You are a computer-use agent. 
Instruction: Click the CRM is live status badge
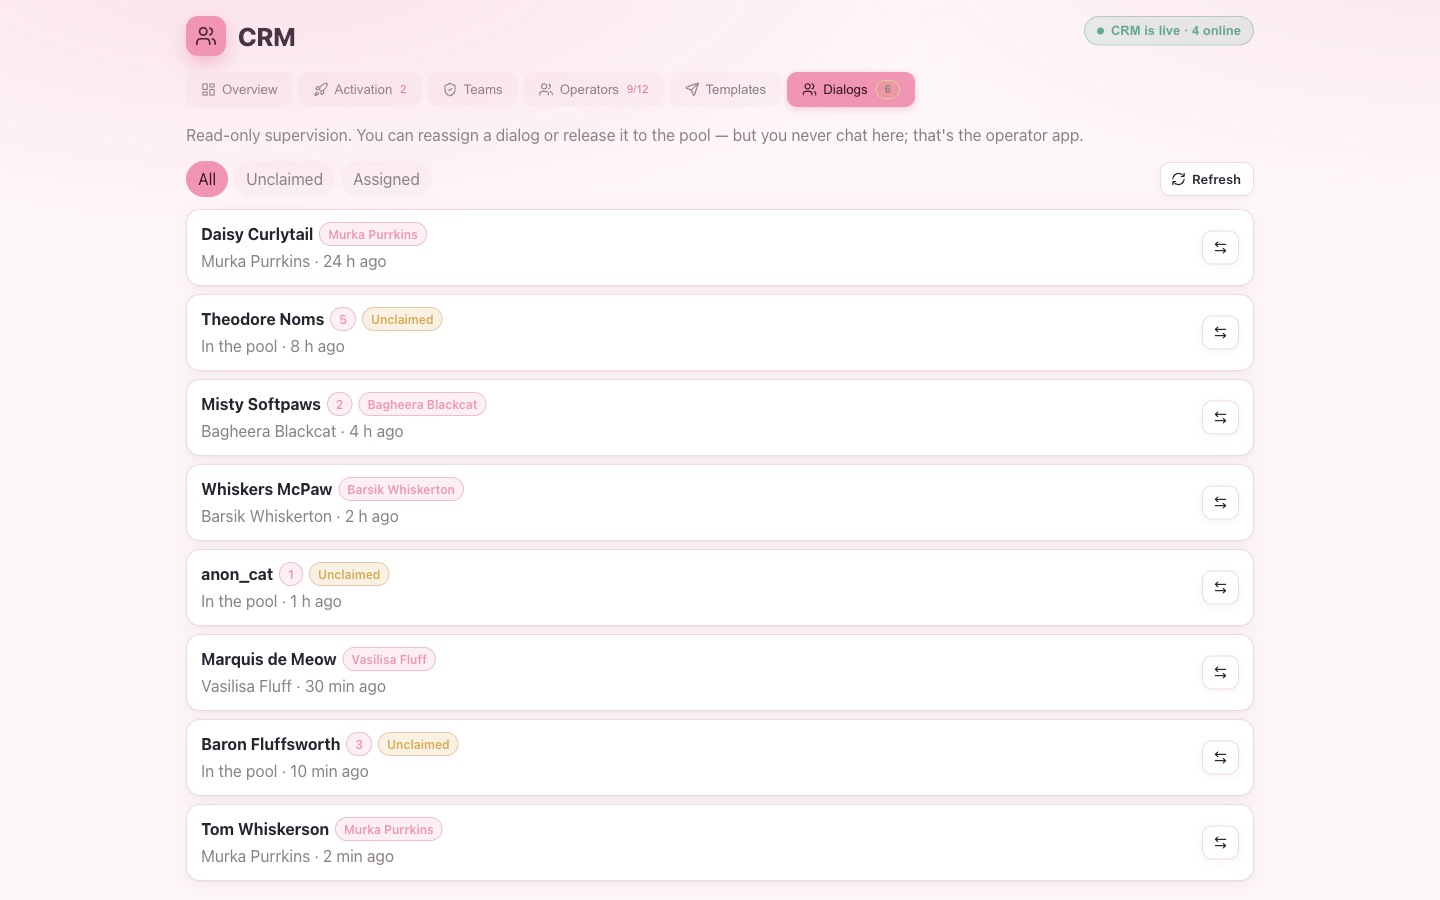1168,31
